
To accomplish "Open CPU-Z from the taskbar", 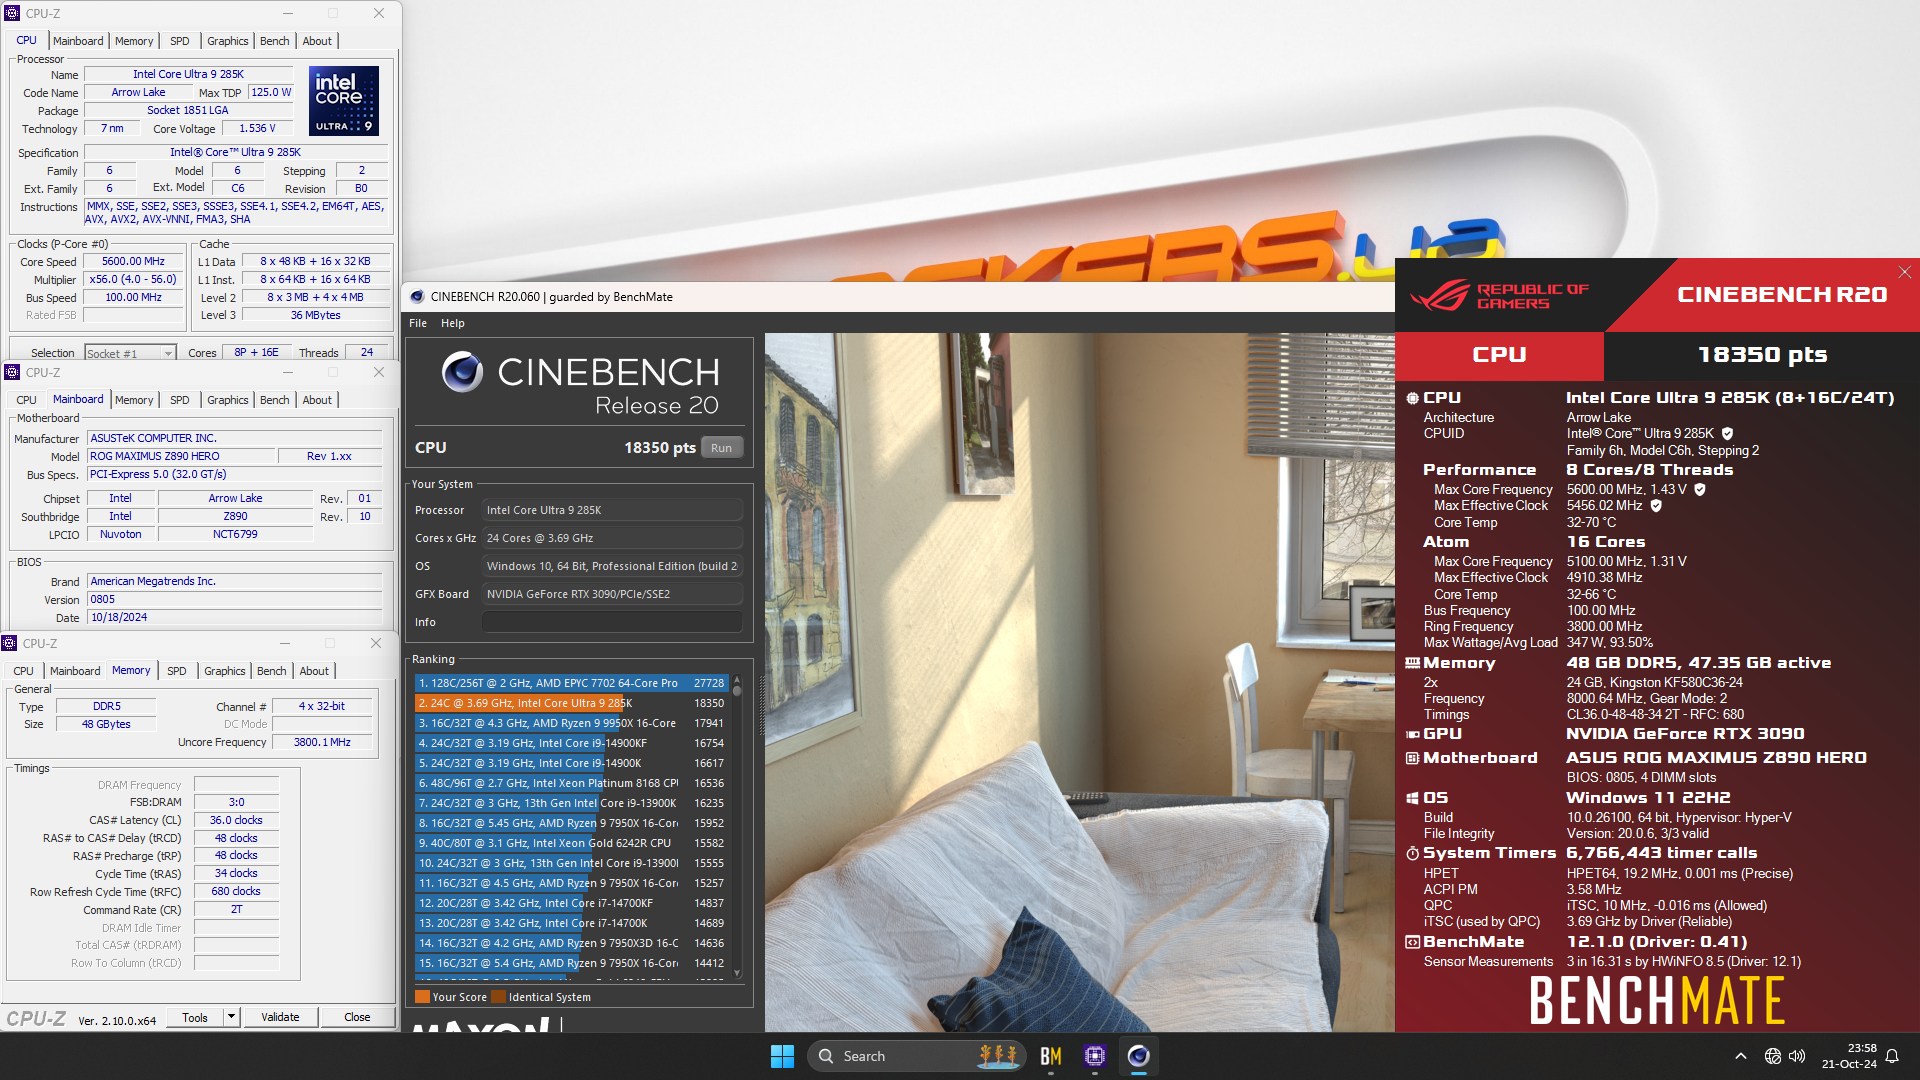I will coord(1094,1056).
